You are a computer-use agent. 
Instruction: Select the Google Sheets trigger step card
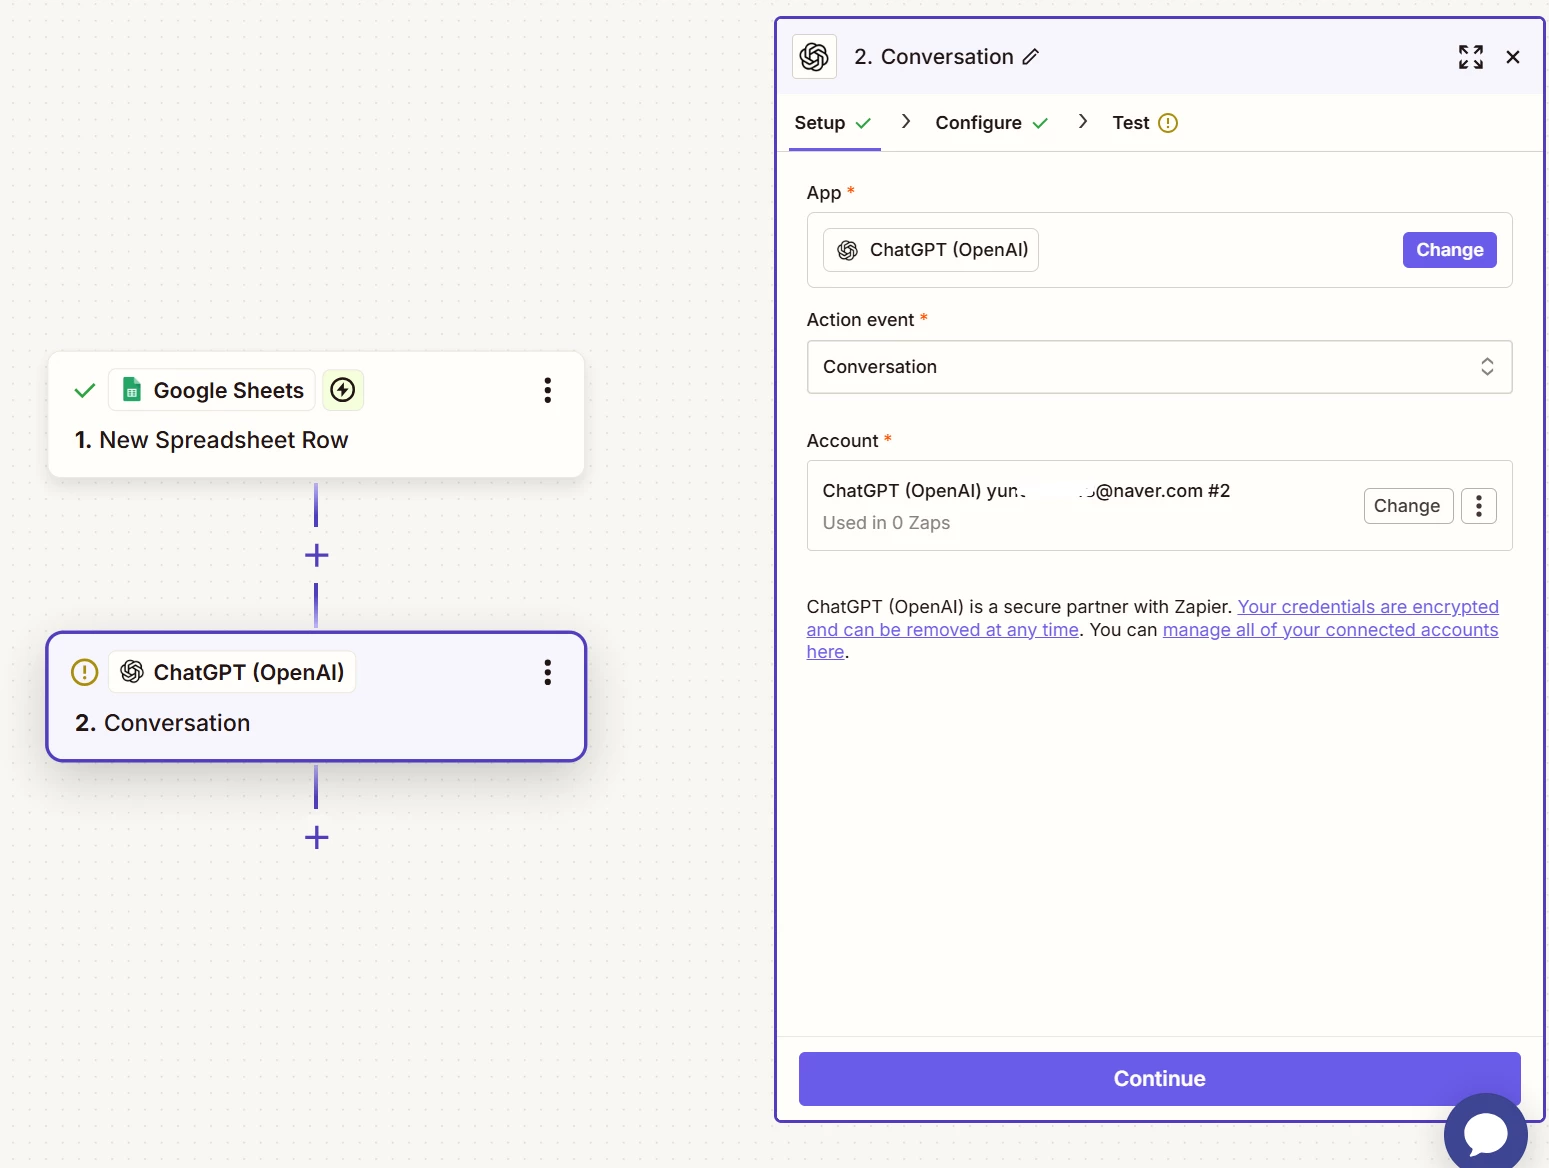pyautogui.click(x=316, y=414)
